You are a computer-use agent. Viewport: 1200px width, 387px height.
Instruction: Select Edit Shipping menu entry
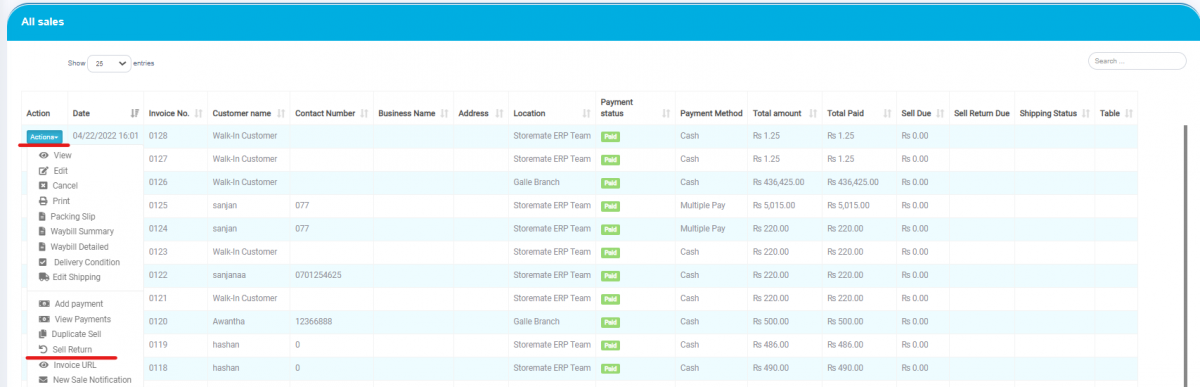(77, 277)
